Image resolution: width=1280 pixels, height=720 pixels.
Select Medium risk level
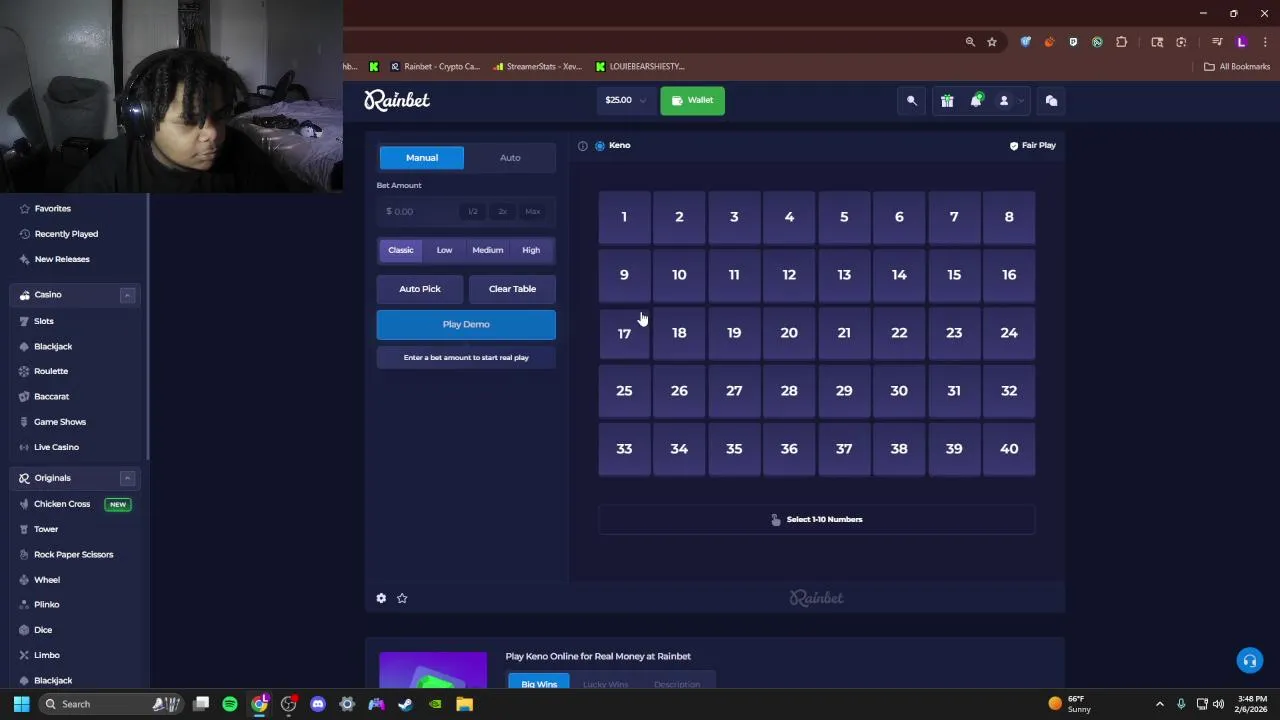(x=487, y=250)
